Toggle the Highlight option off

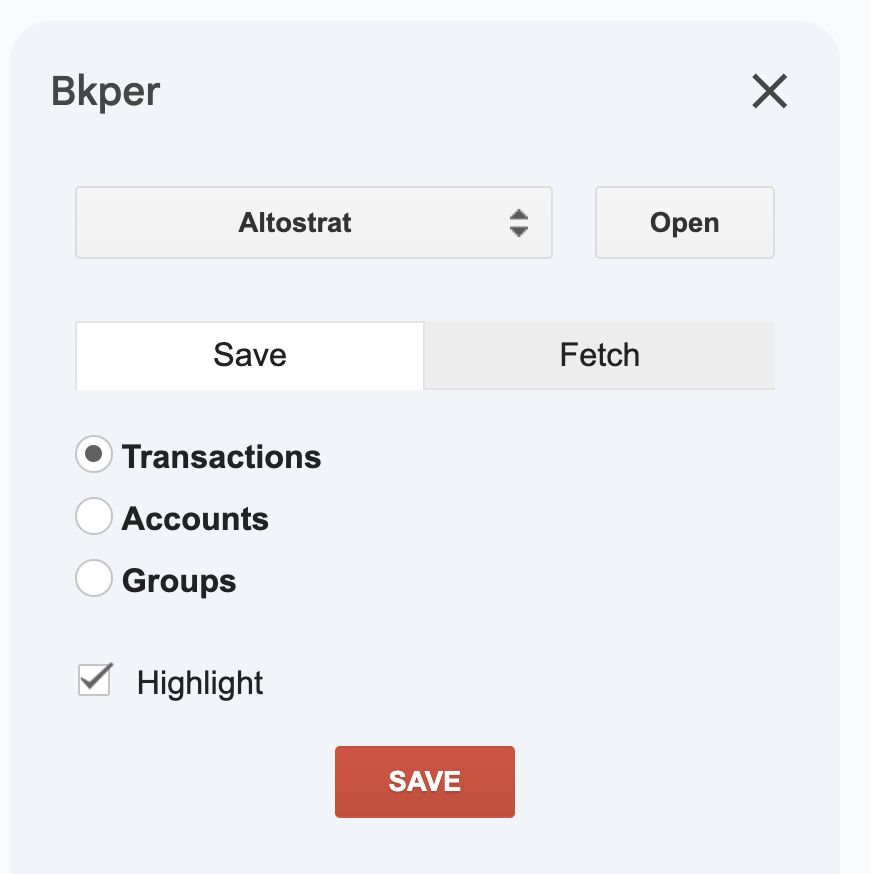click(94, 680)
